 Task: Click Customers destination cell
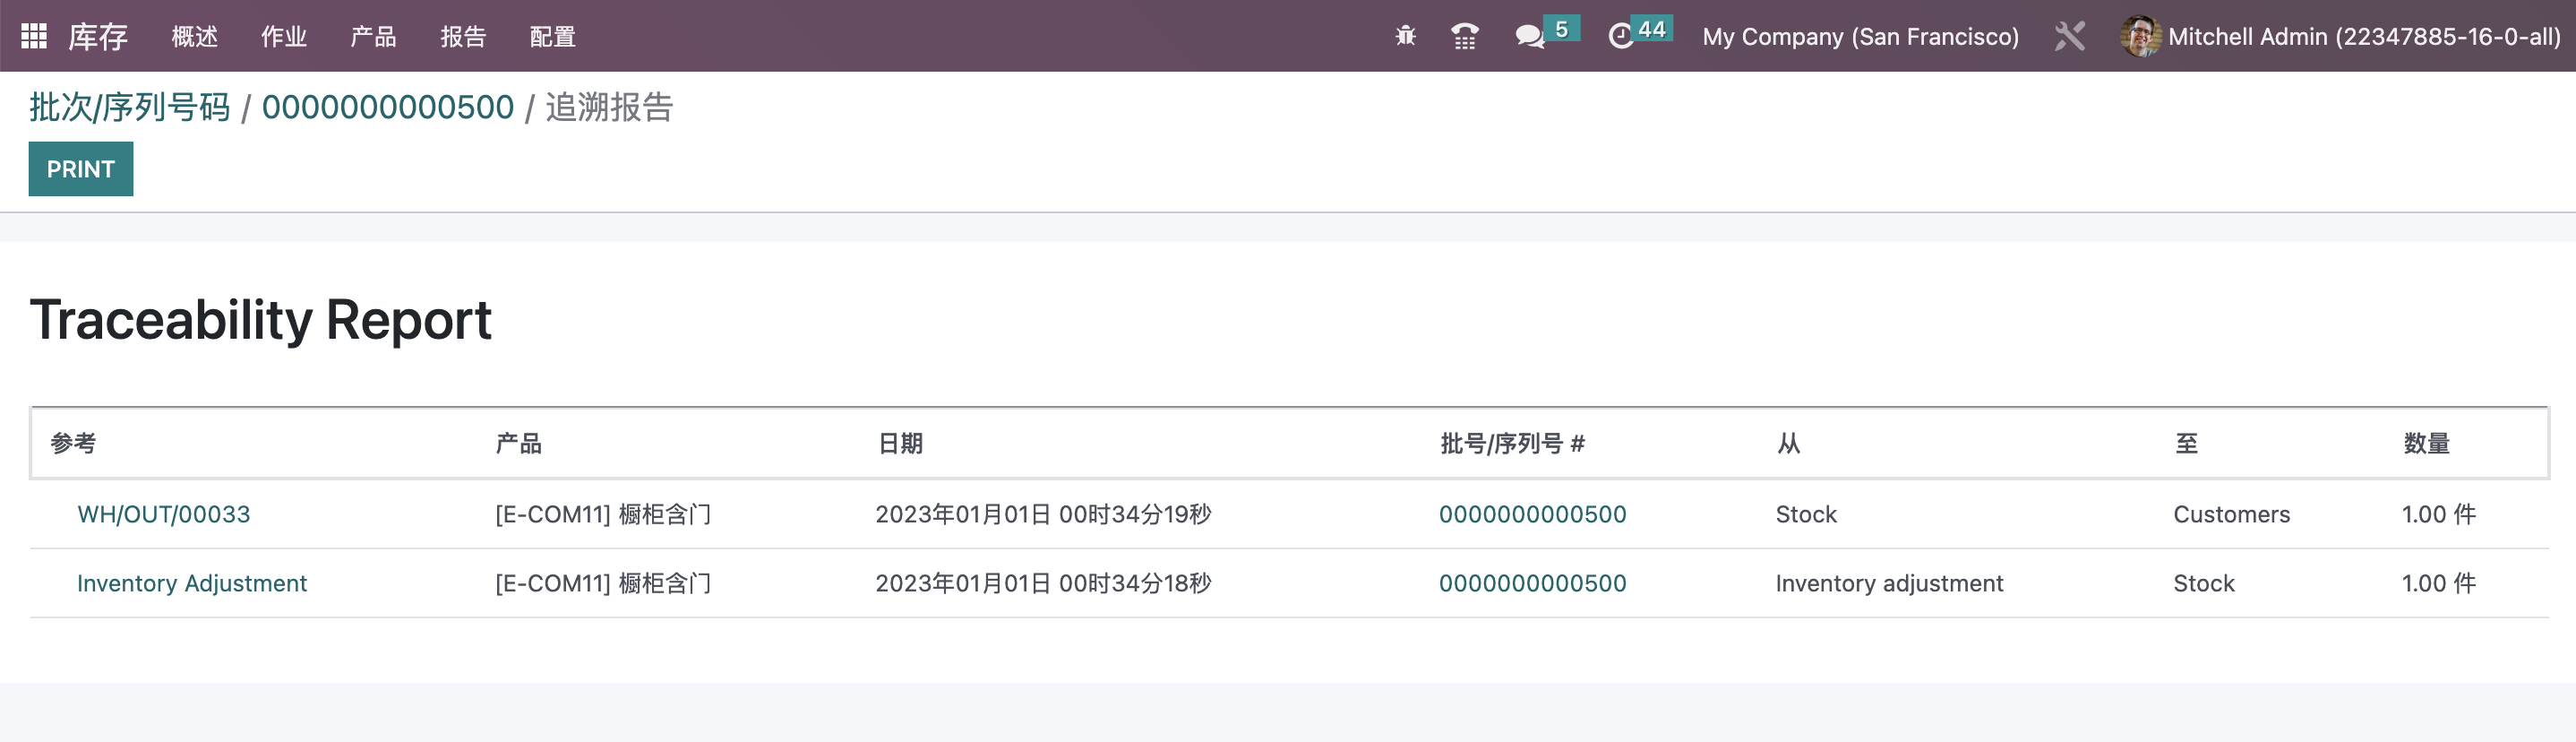point(2231,514)
